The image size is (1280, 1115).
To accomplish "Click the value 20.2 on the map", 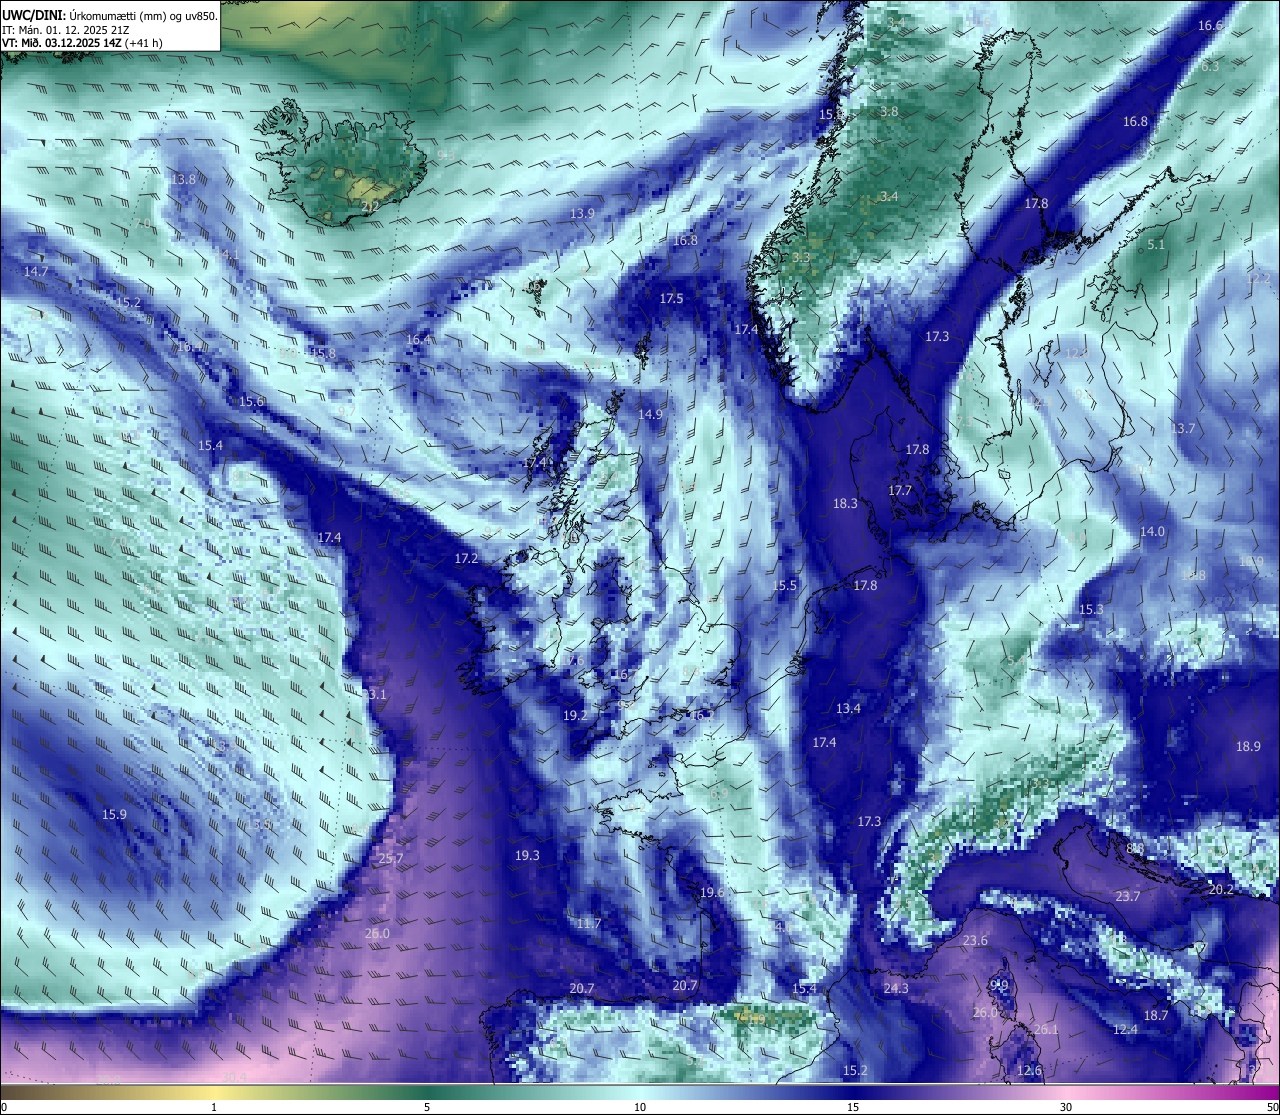I will (1221, 889).
